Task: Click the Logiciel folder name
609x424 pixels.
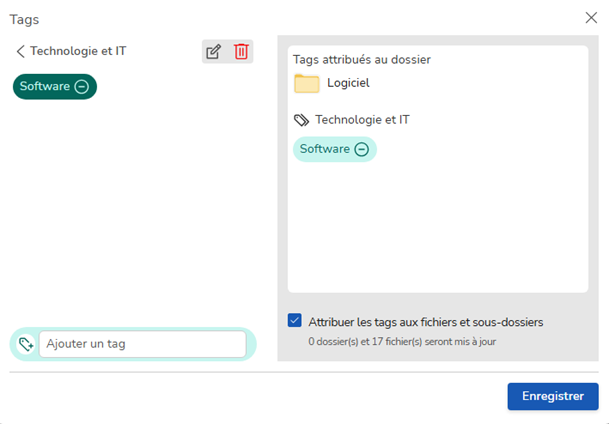Action: click(348, 84)
